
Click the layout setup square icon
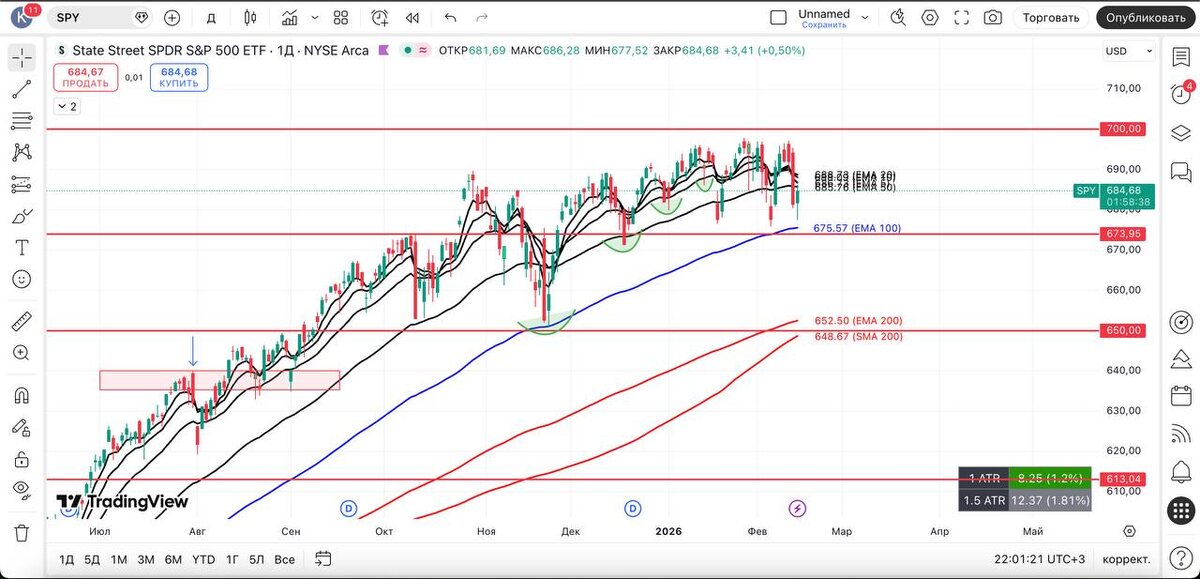click(x=778, y=17)
